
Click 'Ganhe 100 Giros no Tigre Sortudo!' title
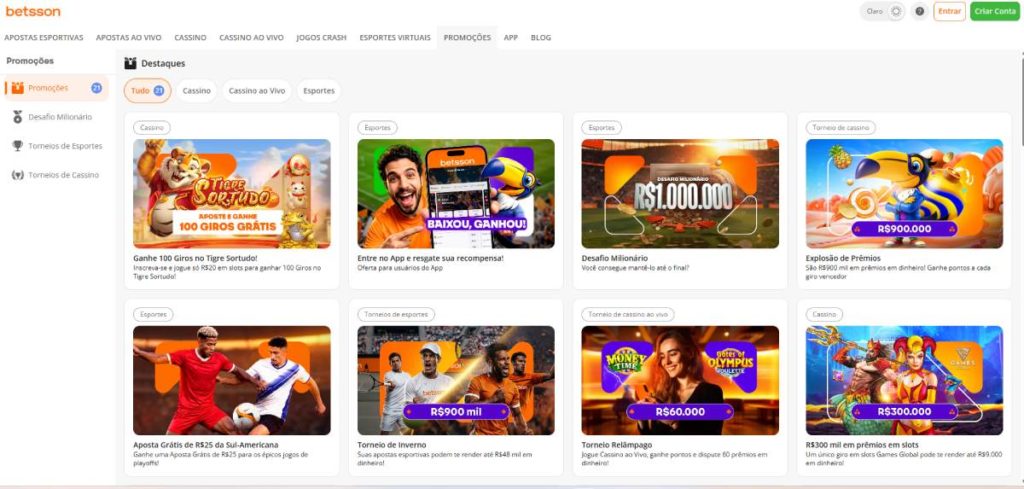pyautogui.click(x=195, y=258)
